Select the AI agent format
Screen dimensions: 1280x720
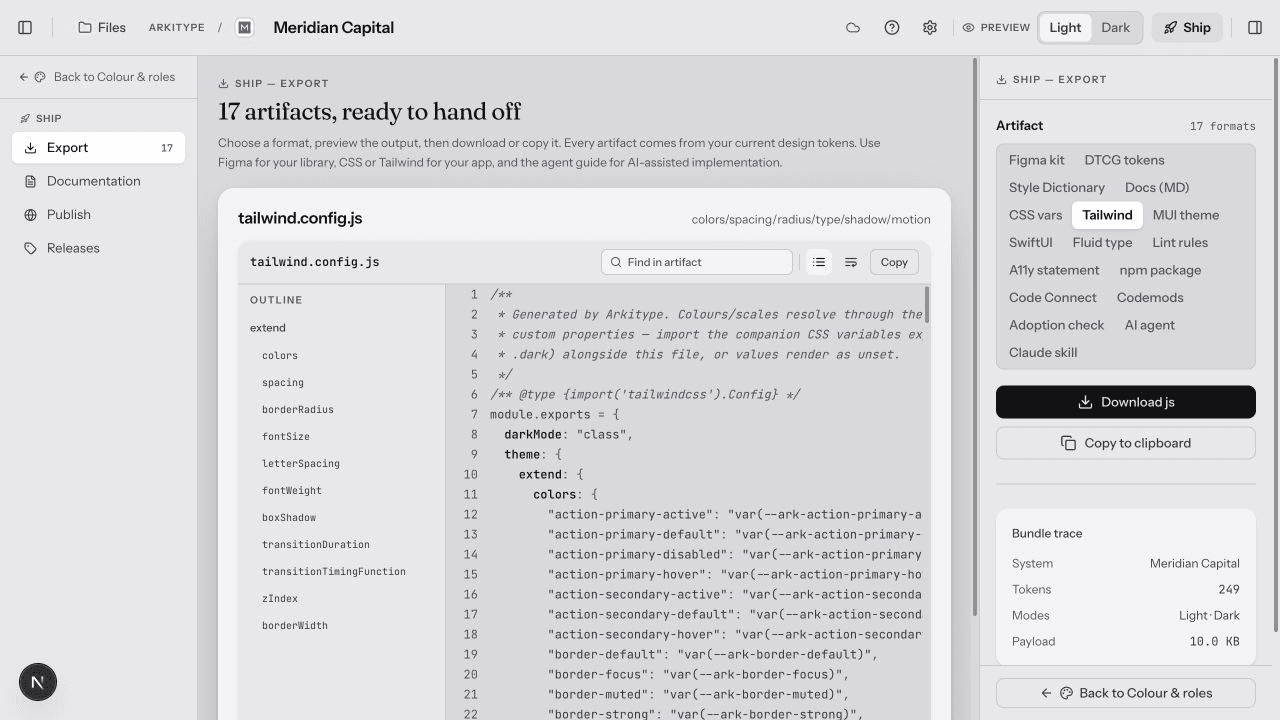1149,325
